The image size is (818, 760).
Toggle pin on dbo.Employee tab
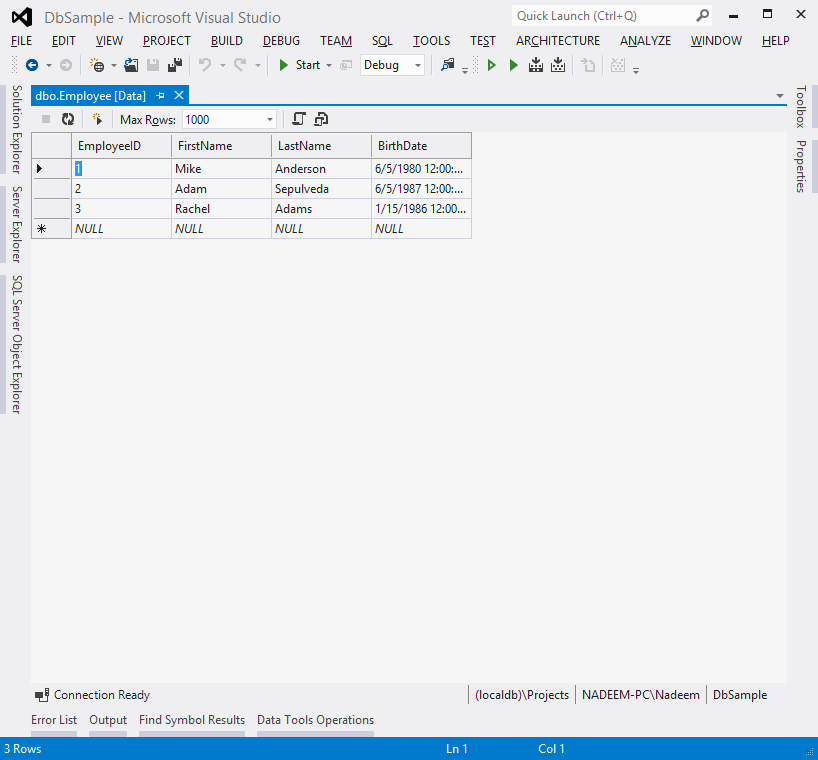(x=161, y=95)
